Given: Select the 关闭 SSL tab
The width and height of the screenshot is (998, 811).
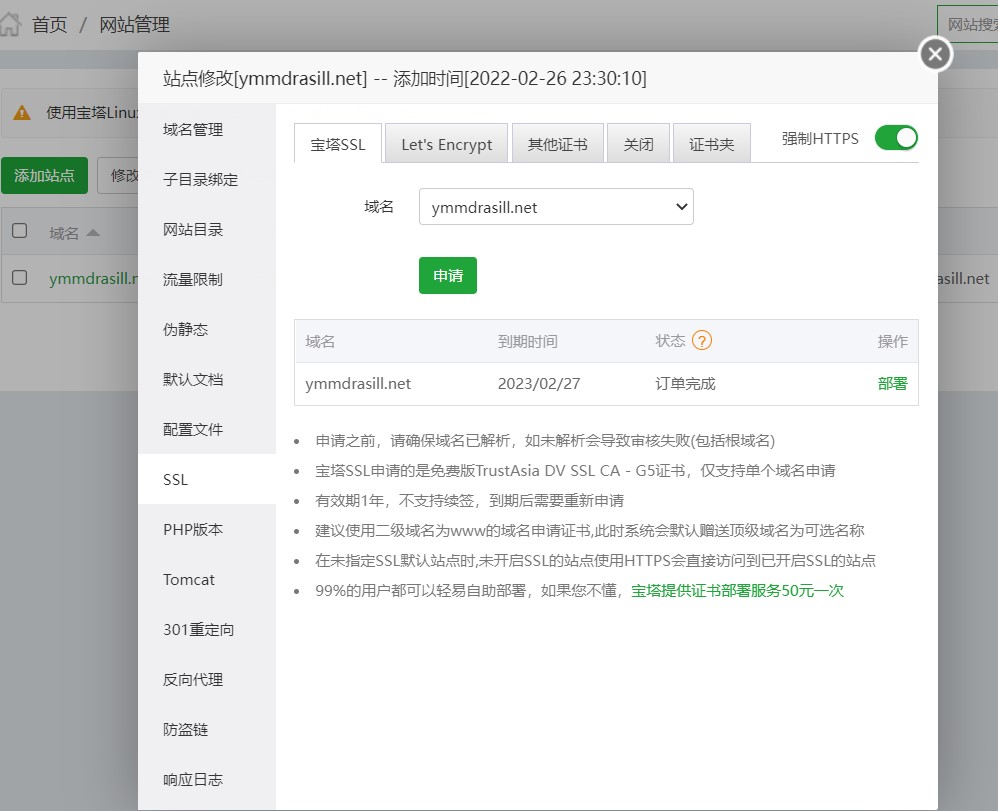Looking at the screenshot, I should 638,144.
